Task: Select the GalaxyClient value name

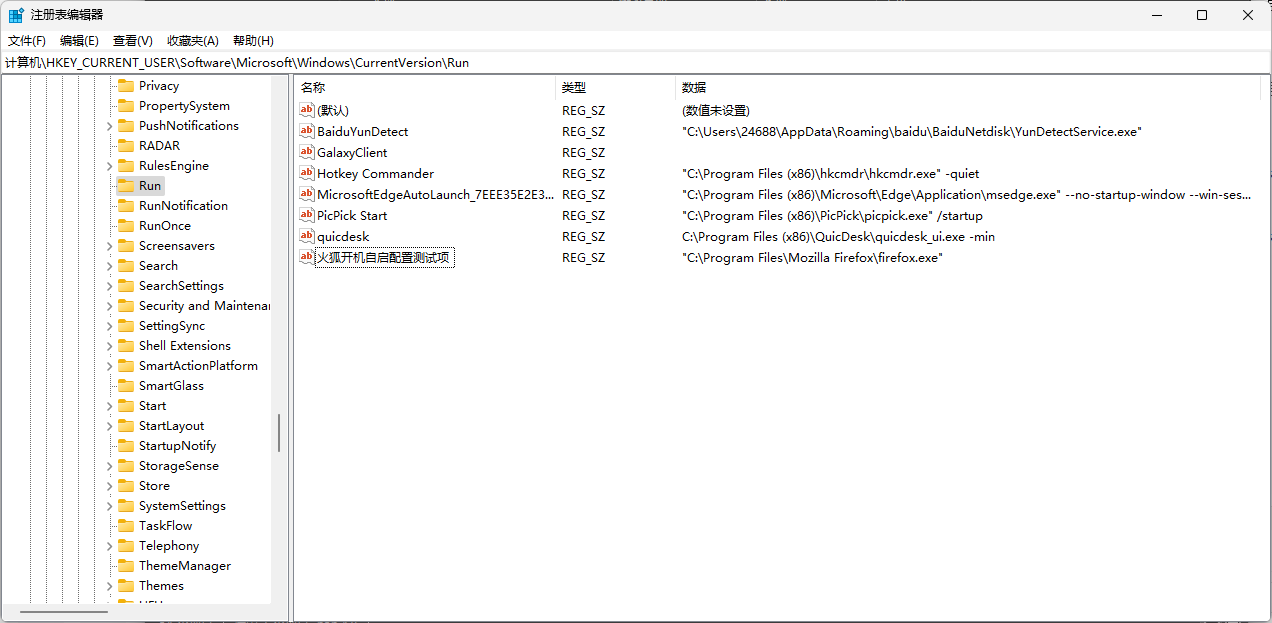Action: point(352,152)
